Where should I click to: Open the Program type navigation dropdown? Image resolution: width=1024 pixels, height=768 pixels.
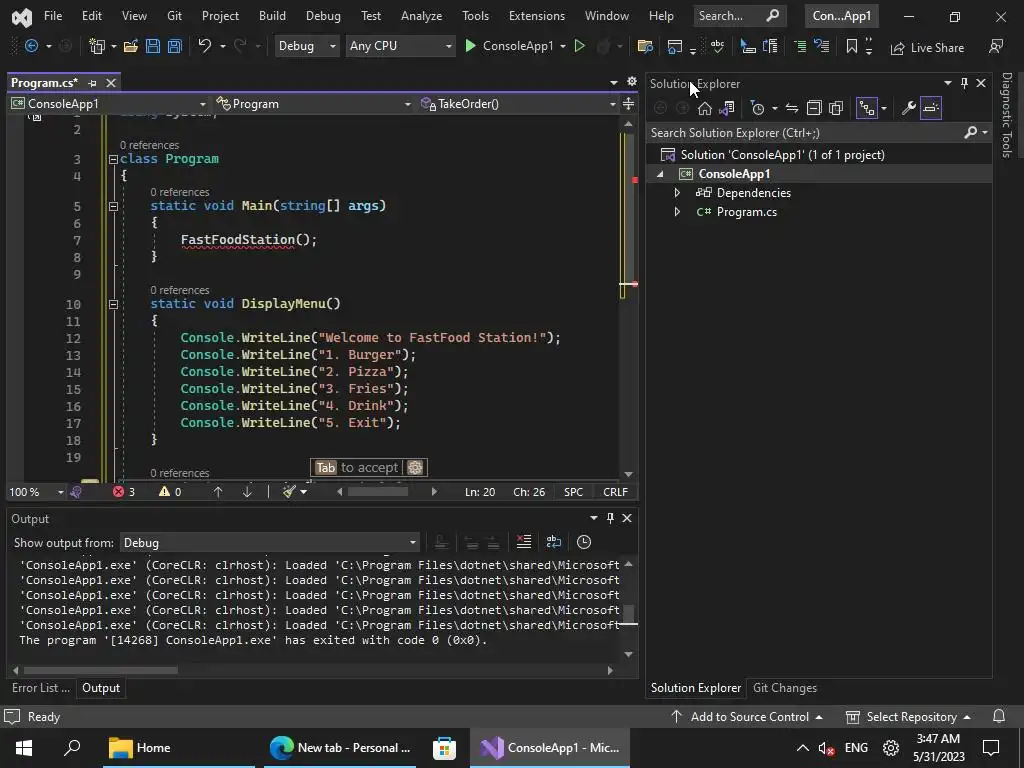(313, 104)
